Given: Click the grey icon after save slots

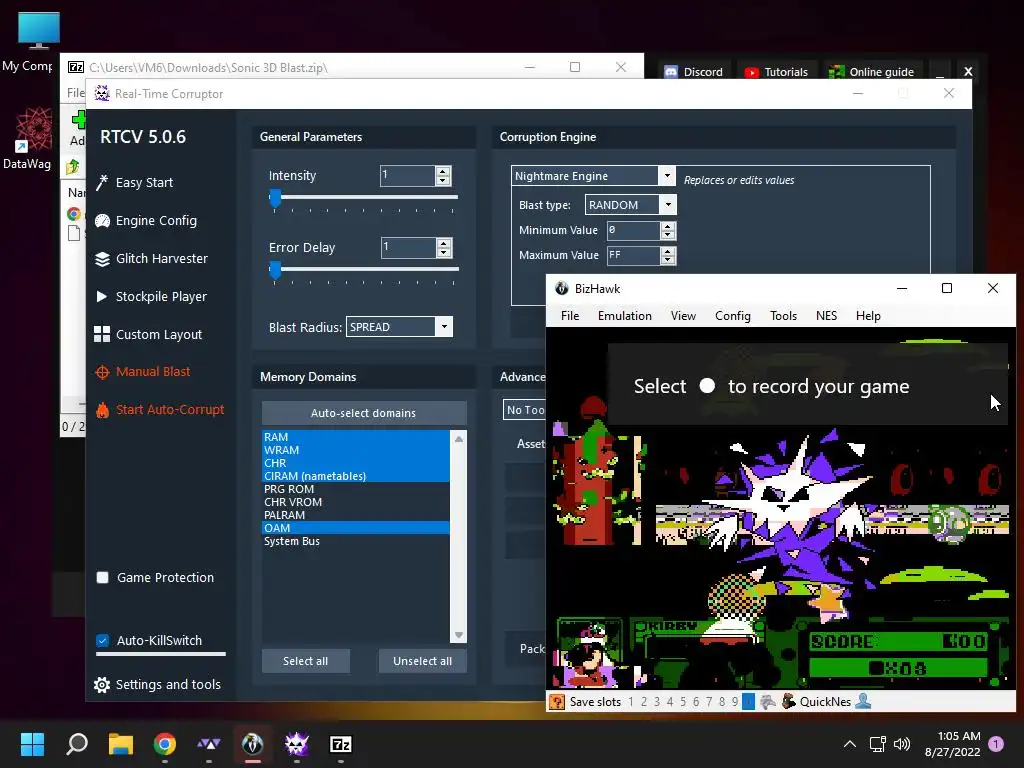Looking at the screenshot, I should (768, 702).
